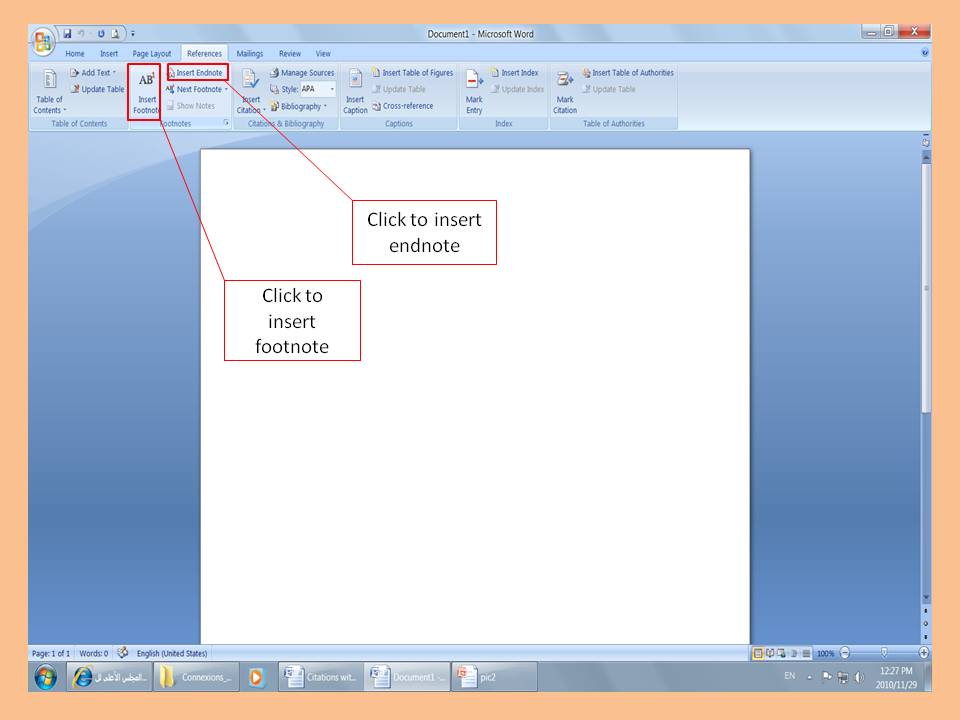Open the Page Layout tab

coord(152,54)
